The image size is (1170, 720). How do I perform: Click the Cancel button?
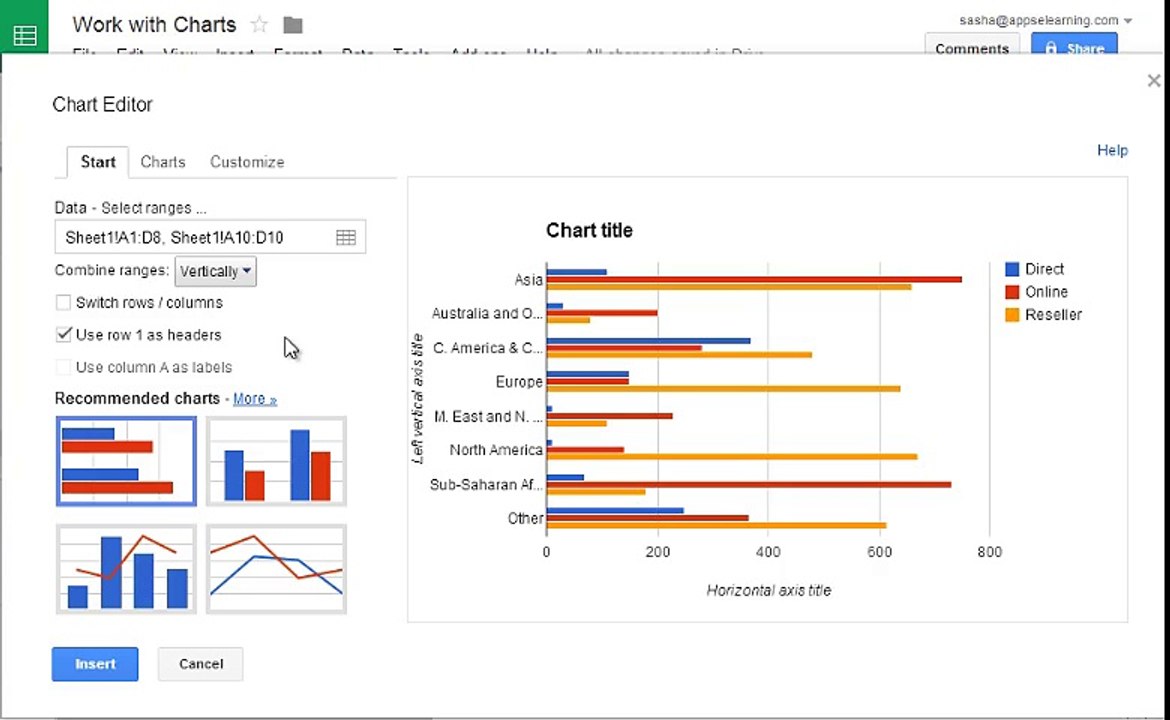point(201,664)
